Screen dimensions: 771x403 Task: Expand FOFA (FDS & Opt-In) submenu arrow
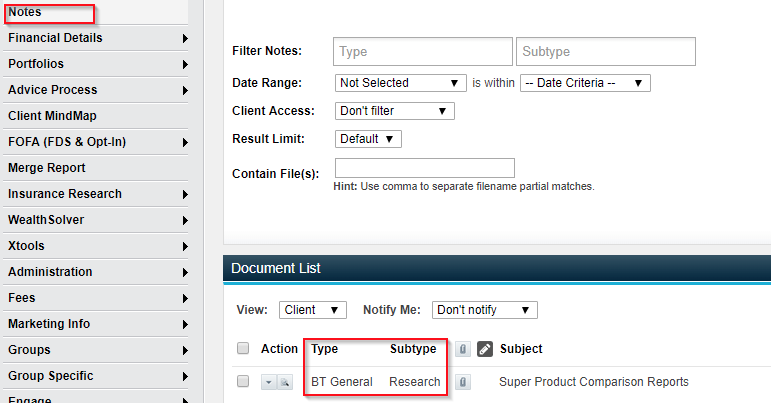click(185, 143)
